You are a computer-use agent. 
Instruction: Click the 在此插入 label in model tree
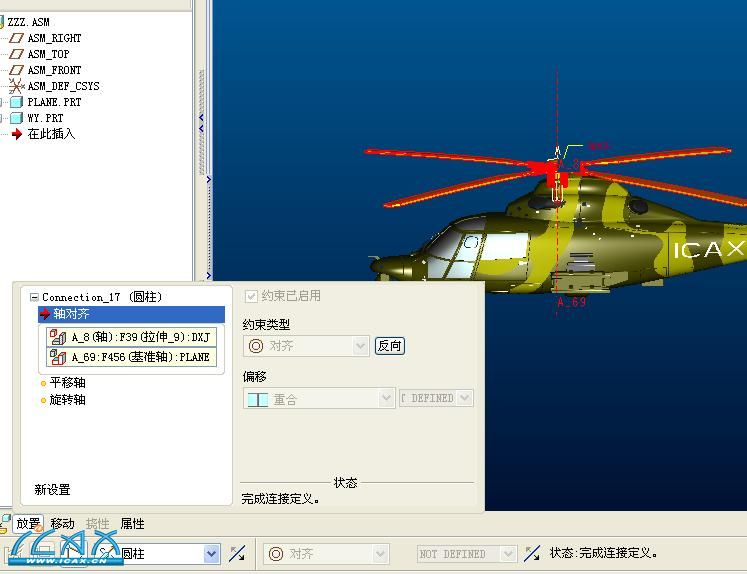pos(51,134)
